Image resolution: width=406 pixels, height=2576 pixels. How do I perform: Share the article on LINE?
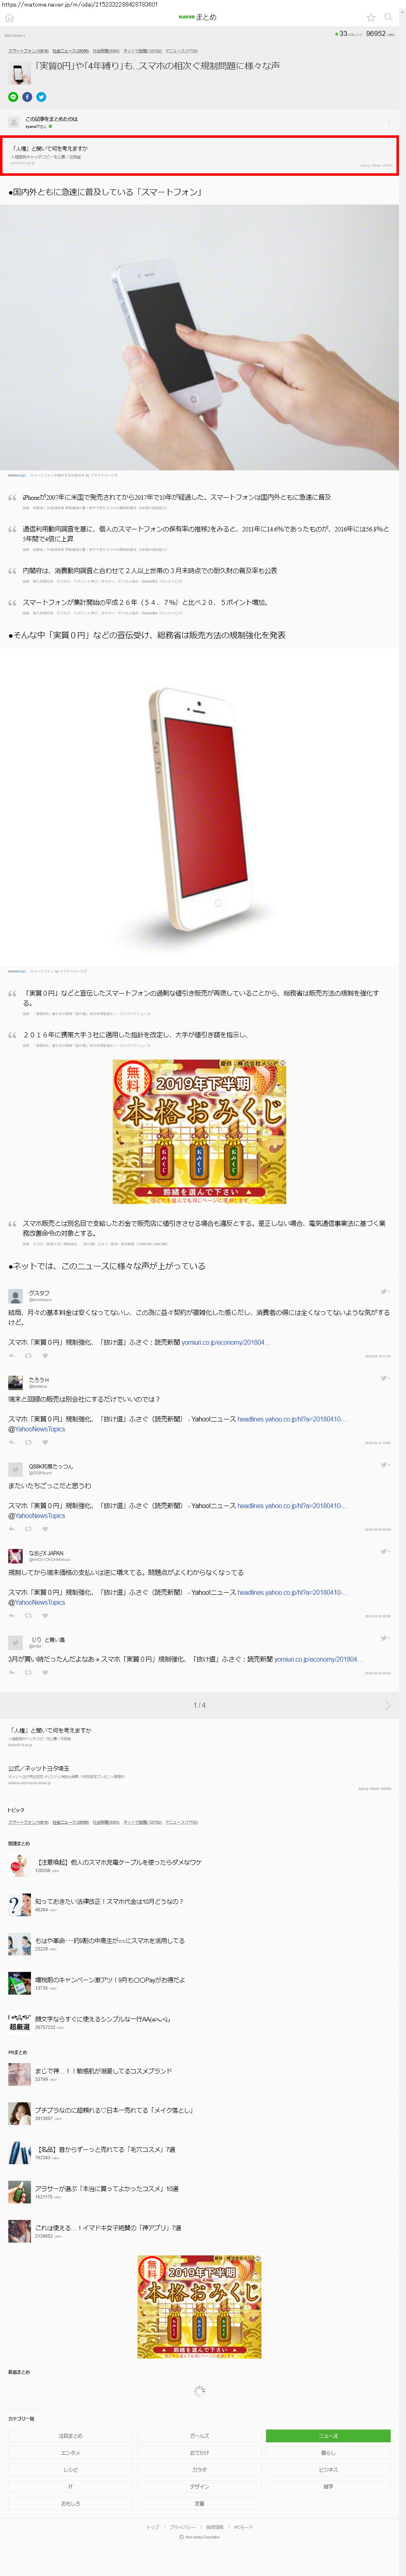pos(13,97)
